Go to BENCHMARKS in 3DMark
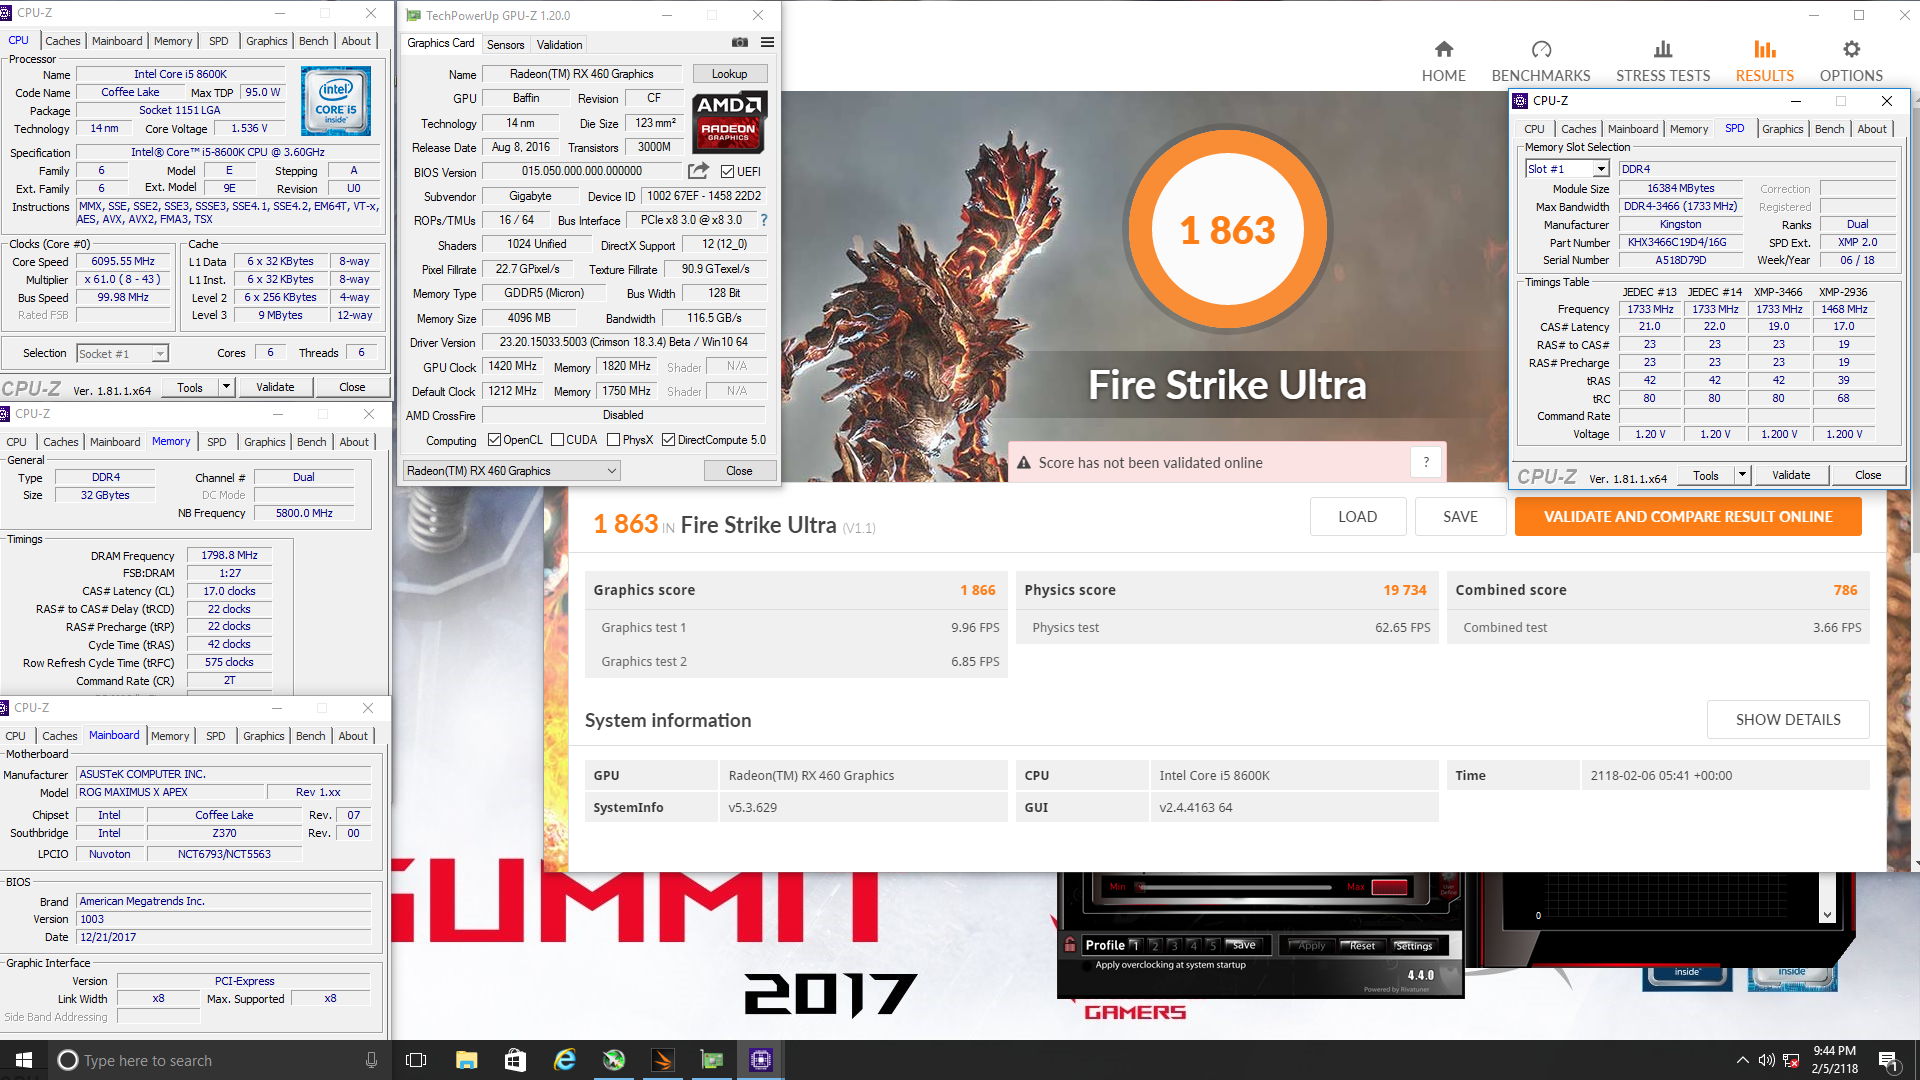The image size is (1920, 1080). 1540,61
